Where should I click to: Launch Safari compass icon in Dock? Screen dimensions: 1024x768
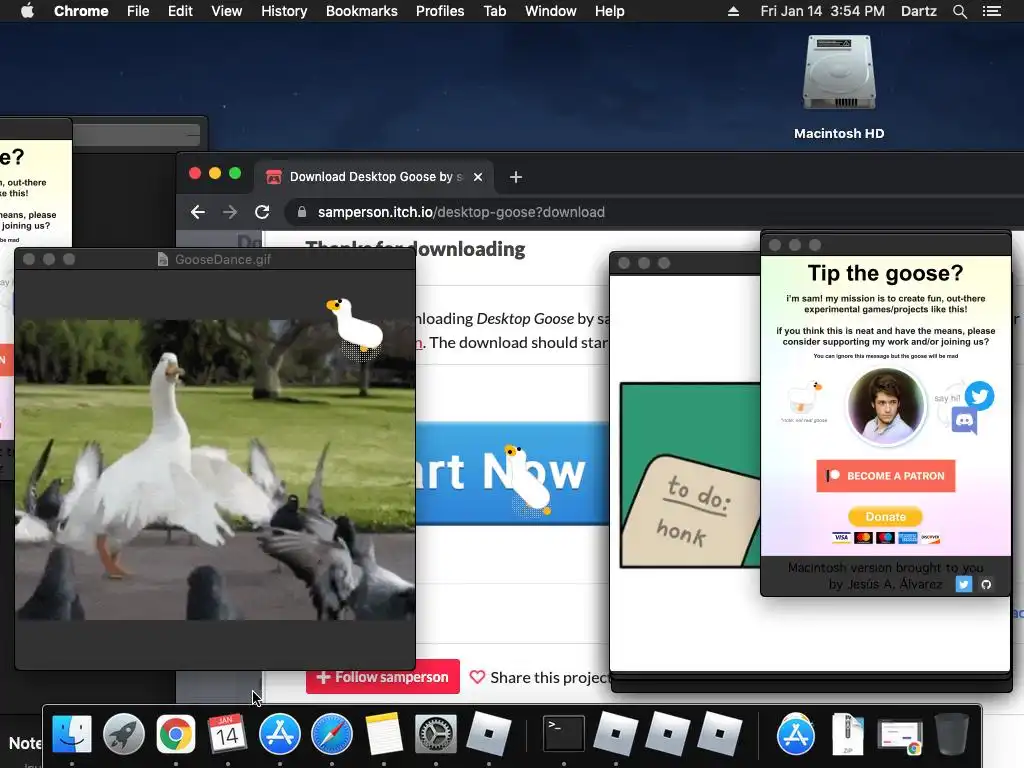332,734
